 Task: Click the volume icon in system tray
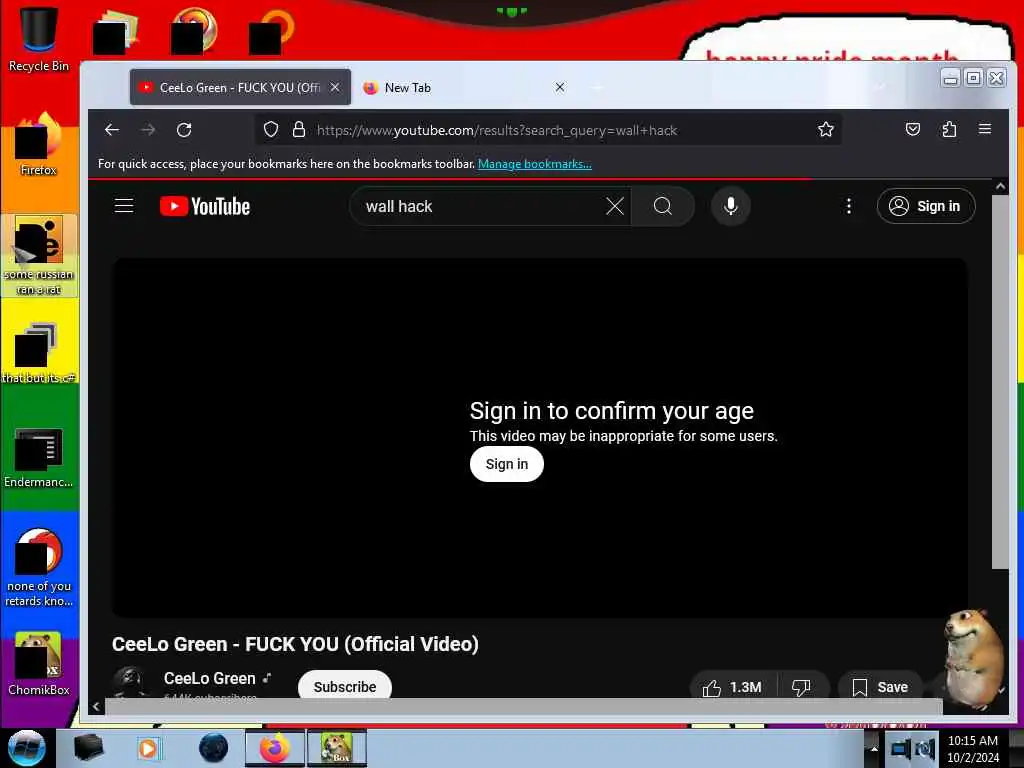point(924,748)
